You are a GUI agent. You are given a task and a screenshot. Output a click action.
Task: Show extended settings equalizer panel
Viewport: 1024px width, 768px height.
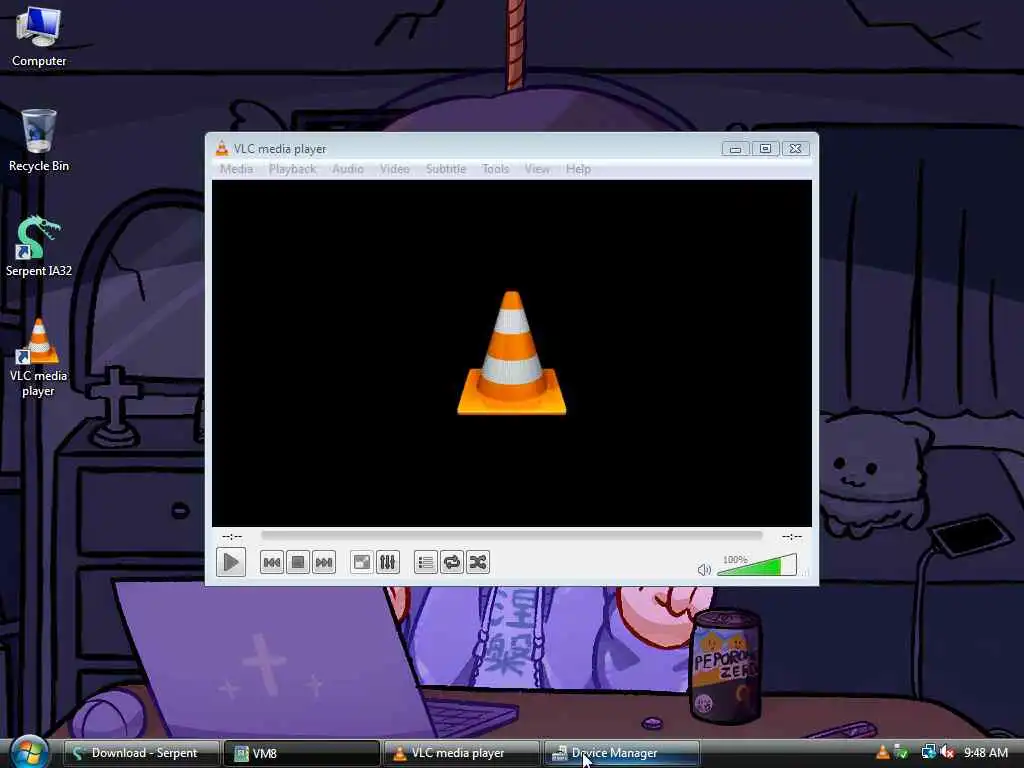click(388, 562)
